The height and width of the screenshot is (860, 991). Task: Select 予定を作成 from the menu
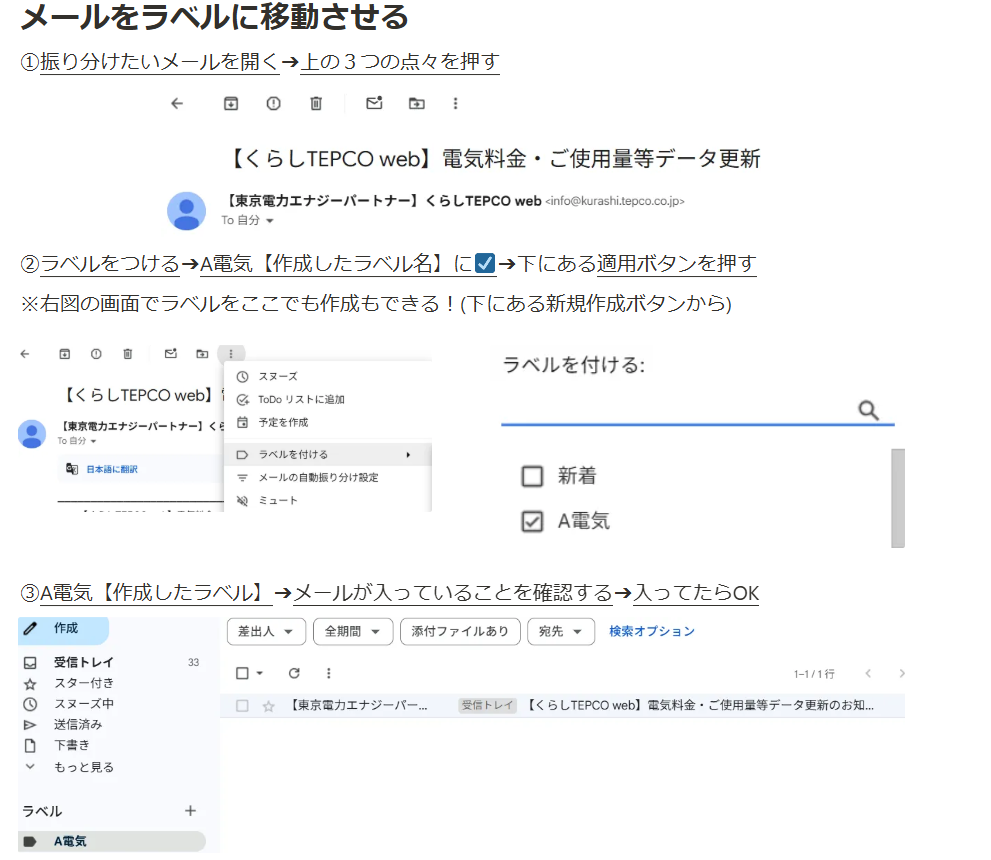[x=328, y=422]
